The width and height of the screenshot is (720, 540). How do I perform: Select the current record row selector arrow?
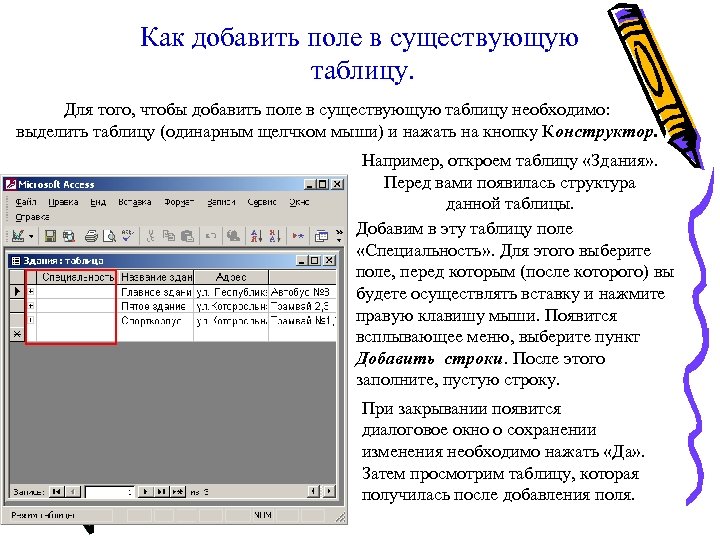17,292
